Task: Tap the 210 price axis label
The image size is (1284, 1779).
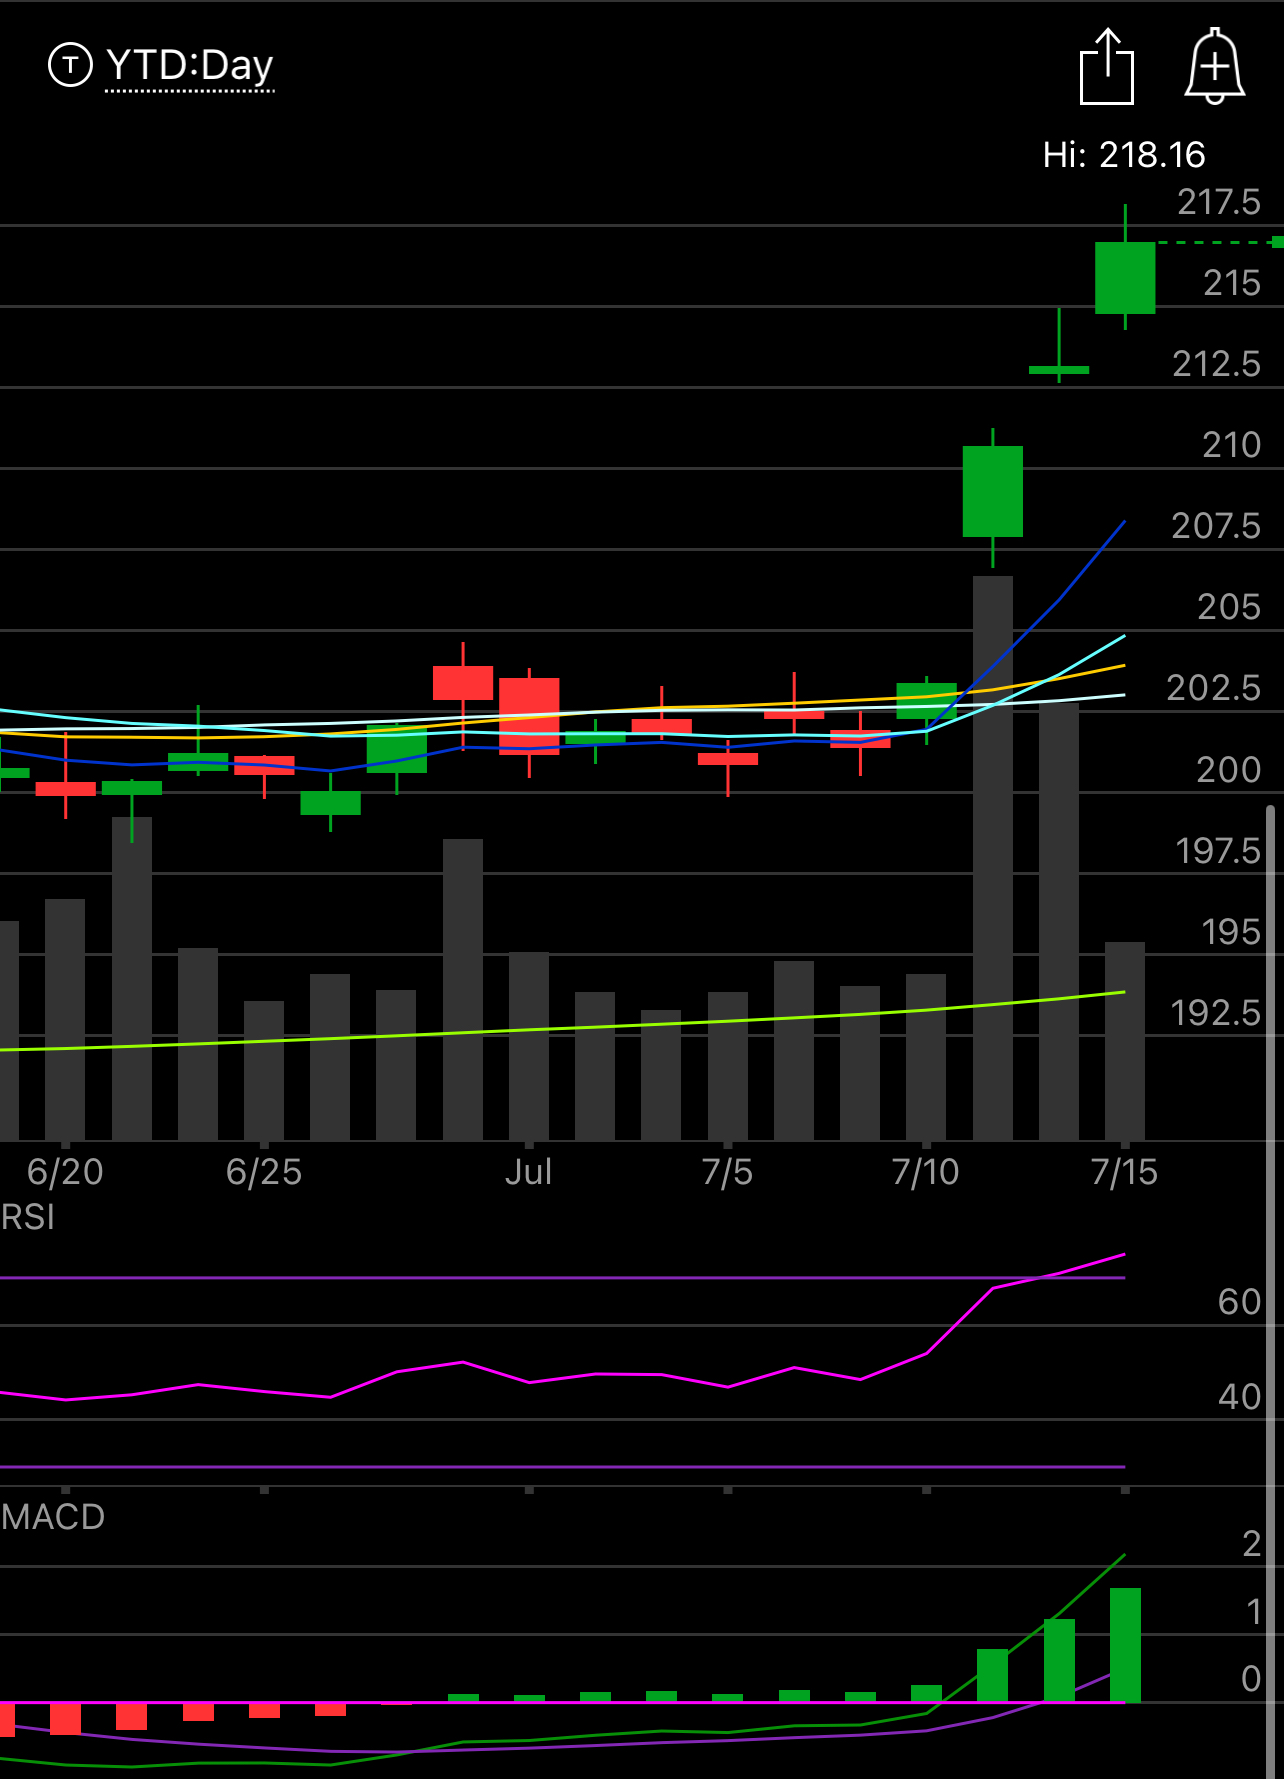Action: pyautogui.click(x=1232, y=445)
